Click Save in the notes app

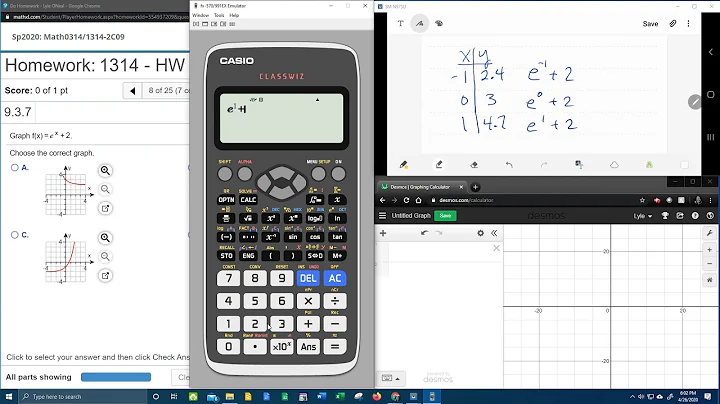[650, 24]
